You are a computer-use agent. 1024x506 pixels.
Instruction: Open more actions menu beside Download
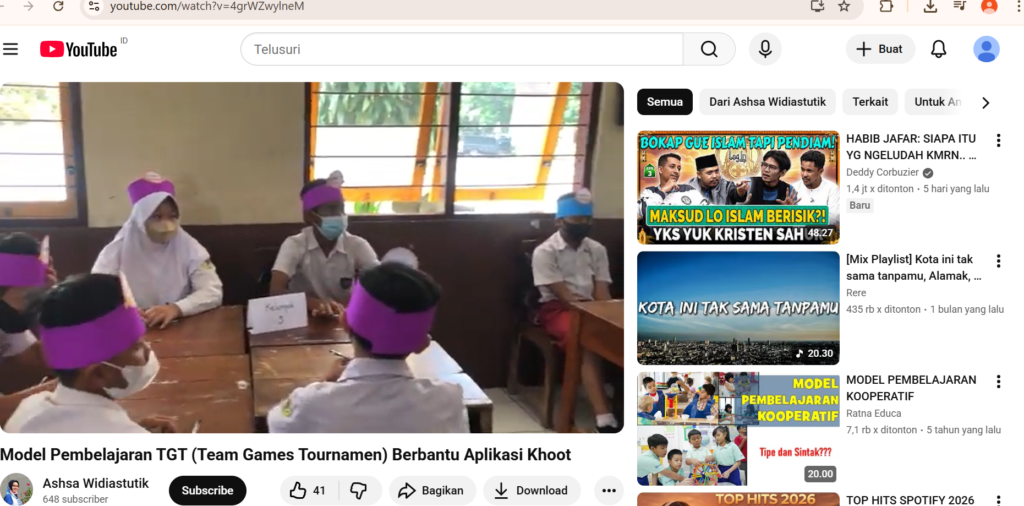(608, 490)
